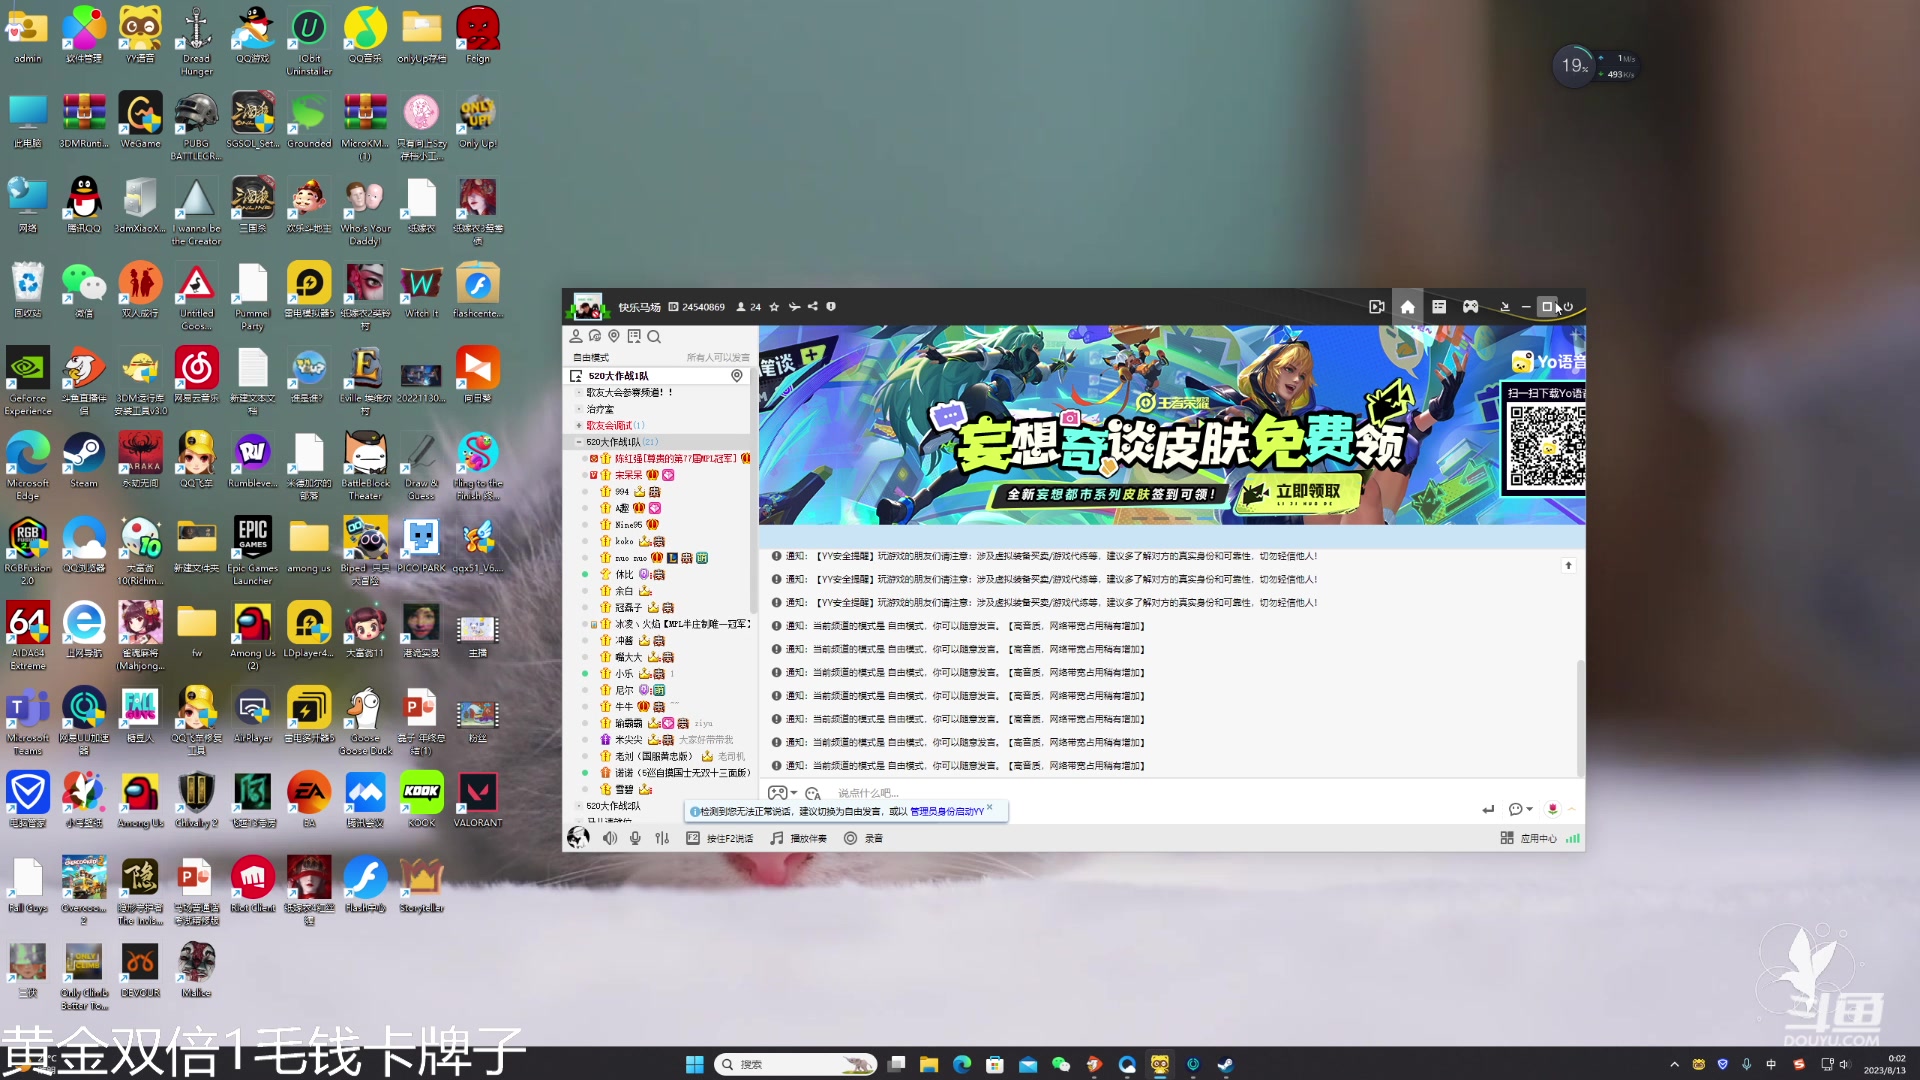
Task: Toggle the microphone icon in YY bottom bar
Action: point(635,838)
